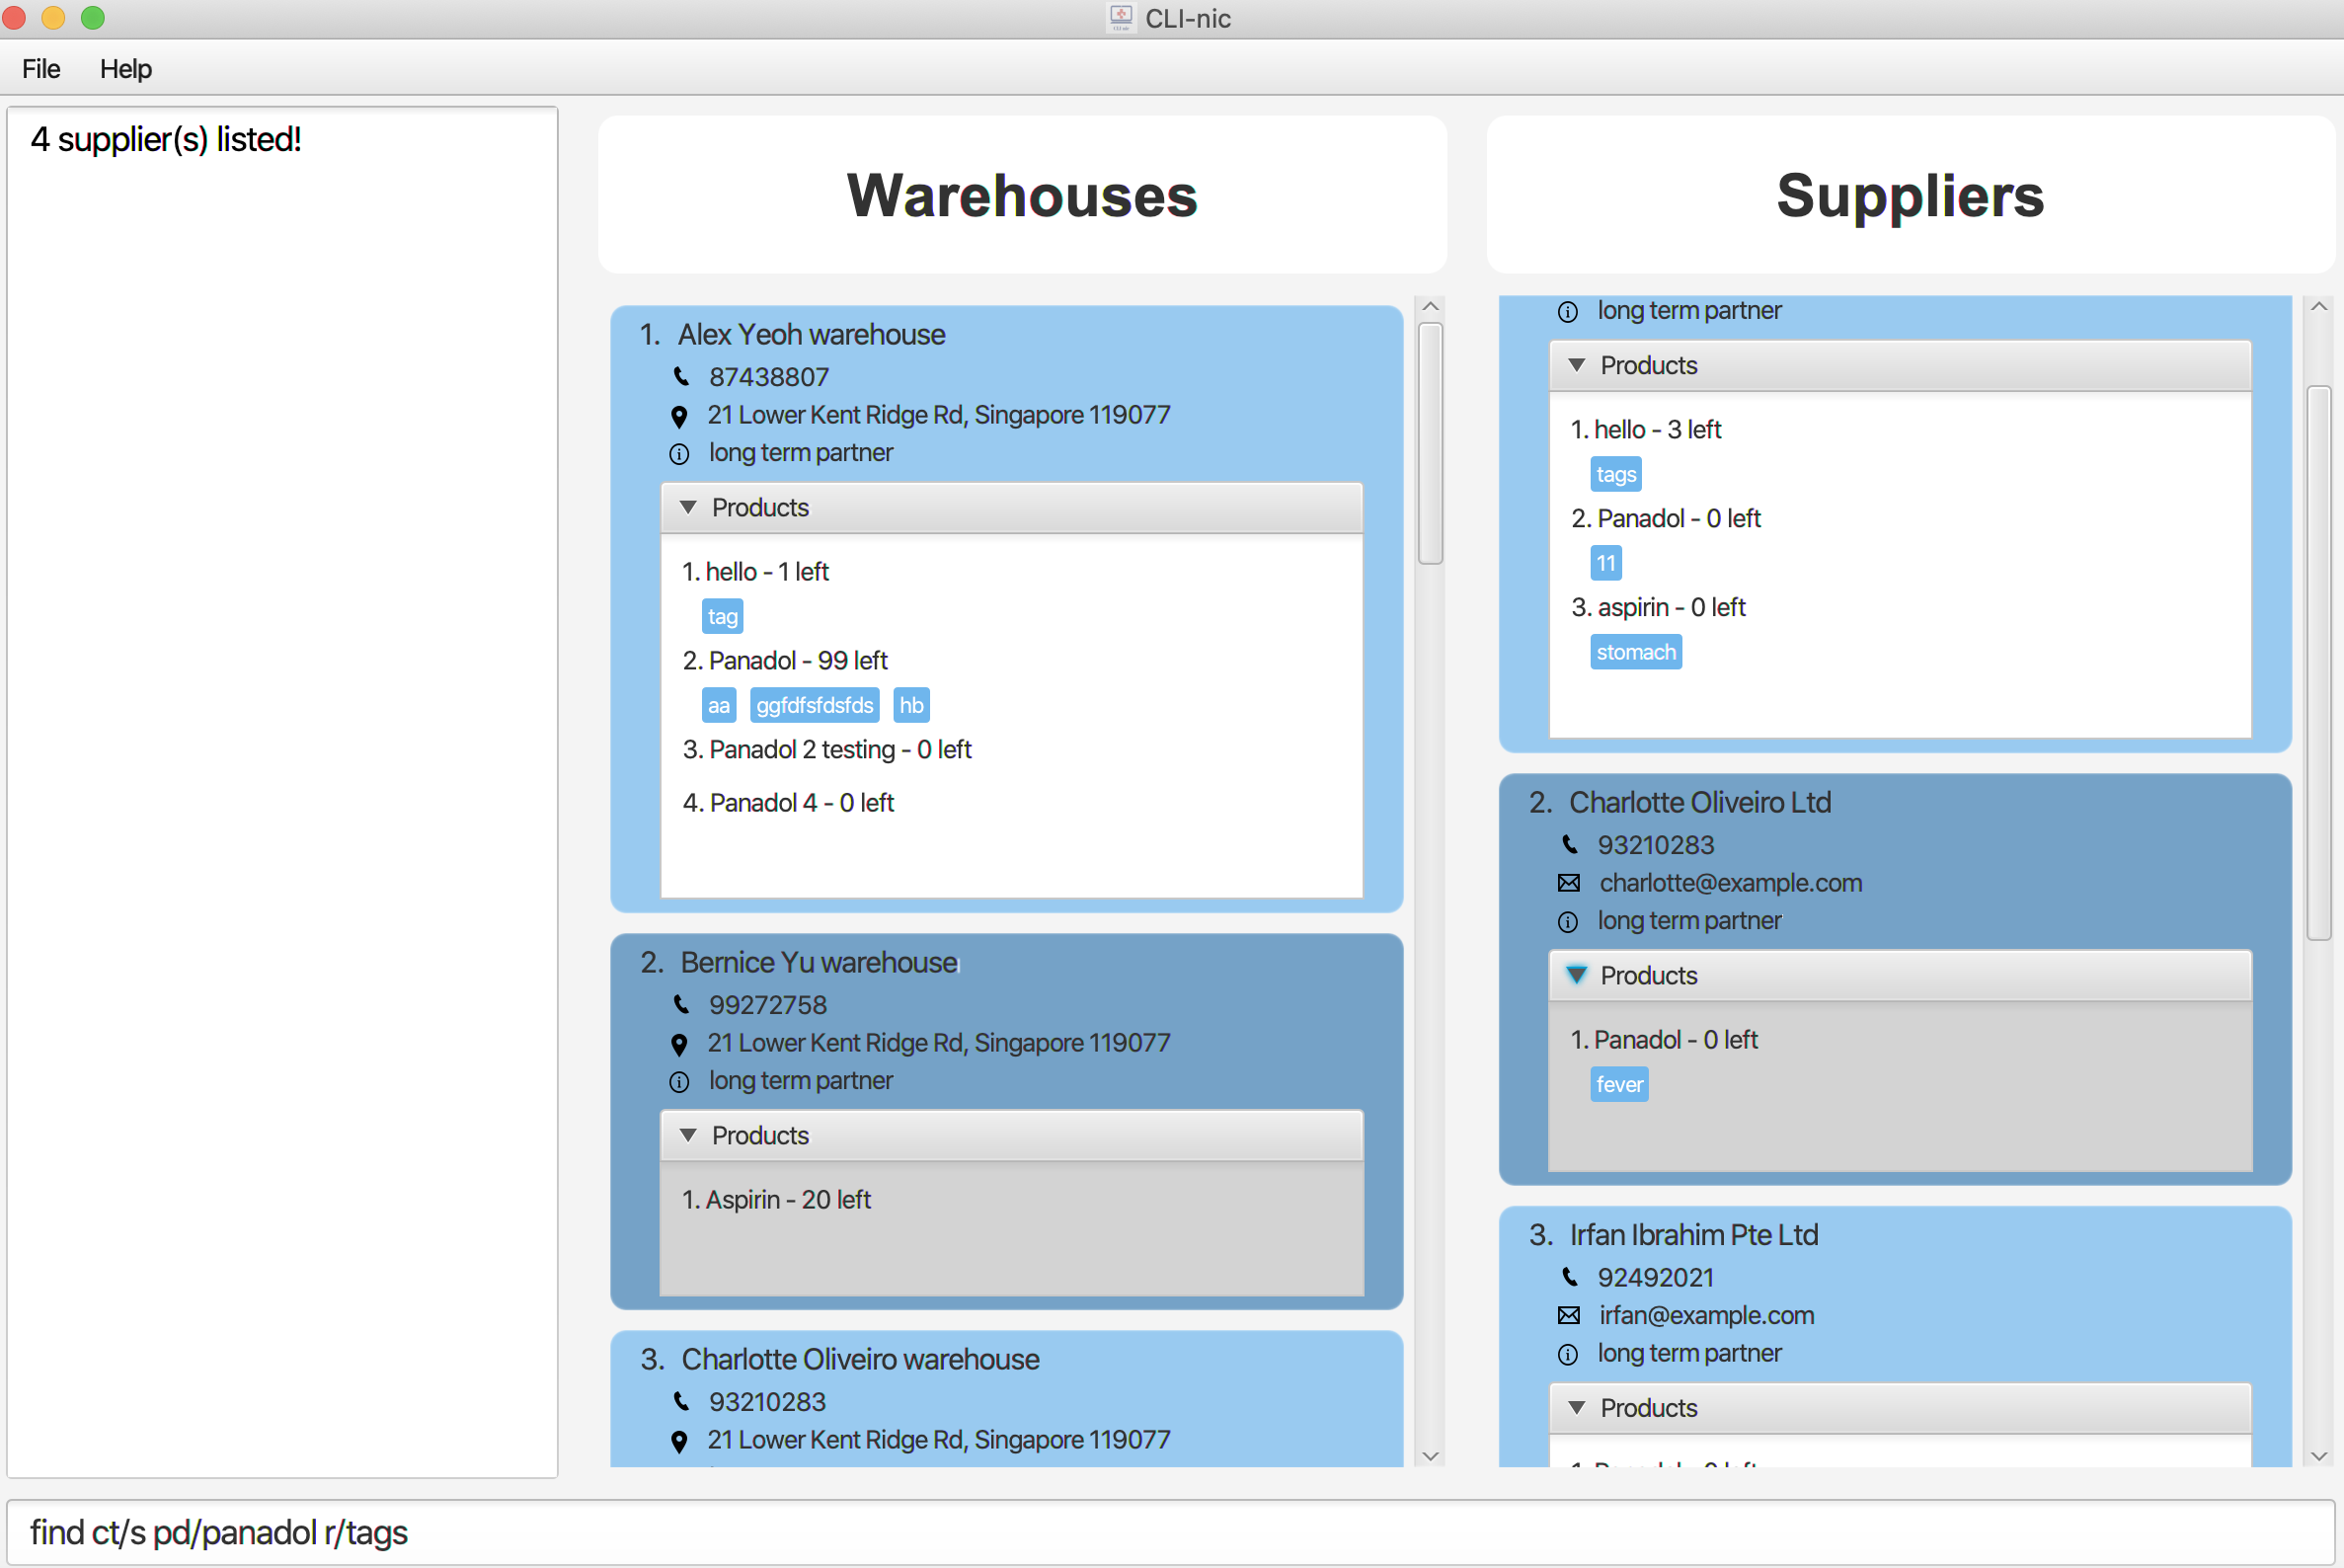Screen dimensions: 2344x1568
Task: Click the Warehouses list scrollbar thumb
Action: pos(1430,443)
